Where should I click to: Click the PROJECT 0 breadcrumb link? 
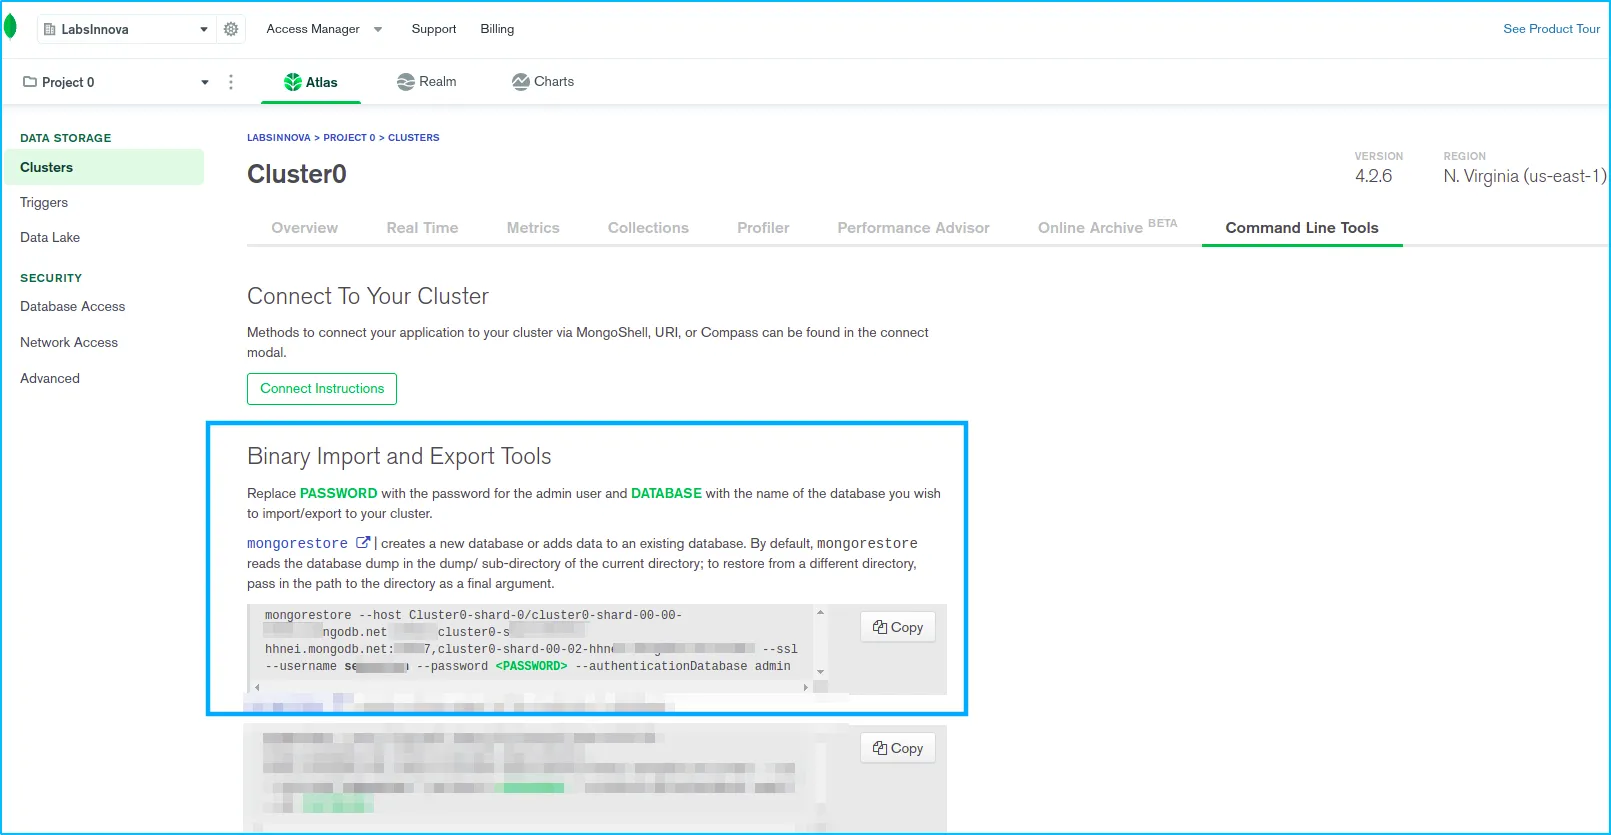click(x=349, y=138)
